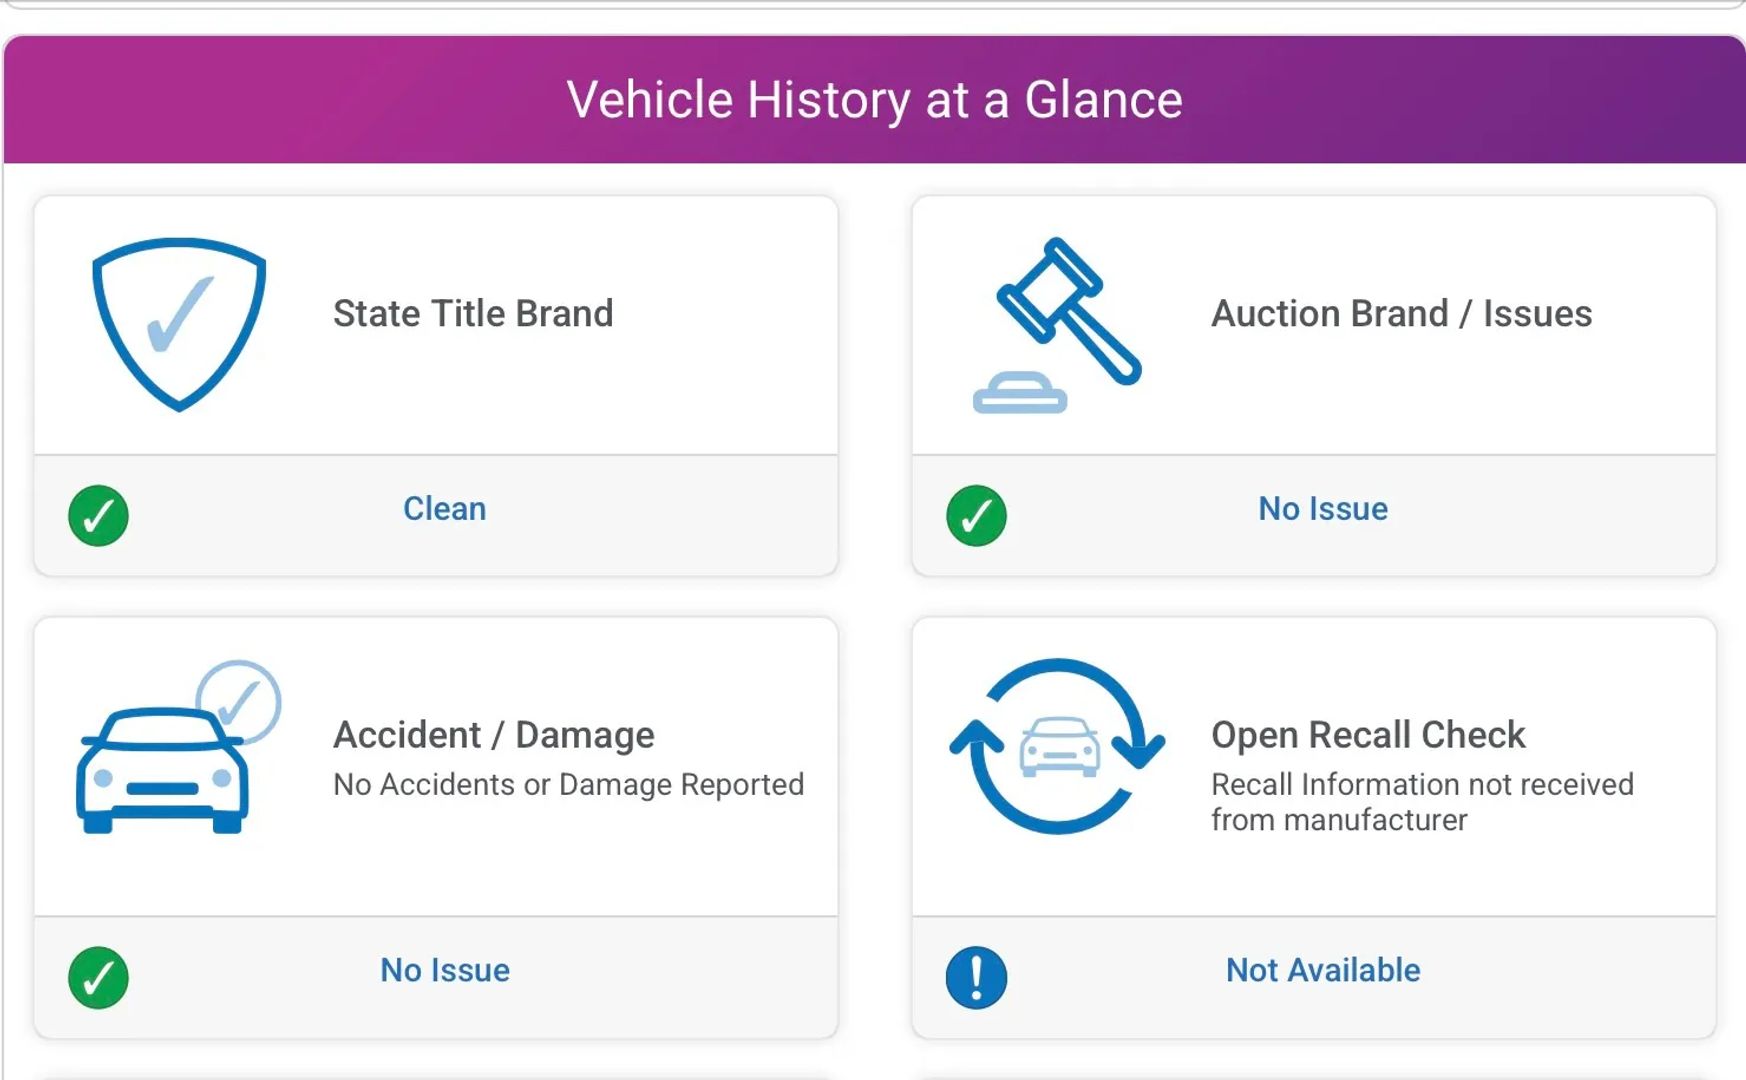Select the Open Recall Check heading

1368,735
